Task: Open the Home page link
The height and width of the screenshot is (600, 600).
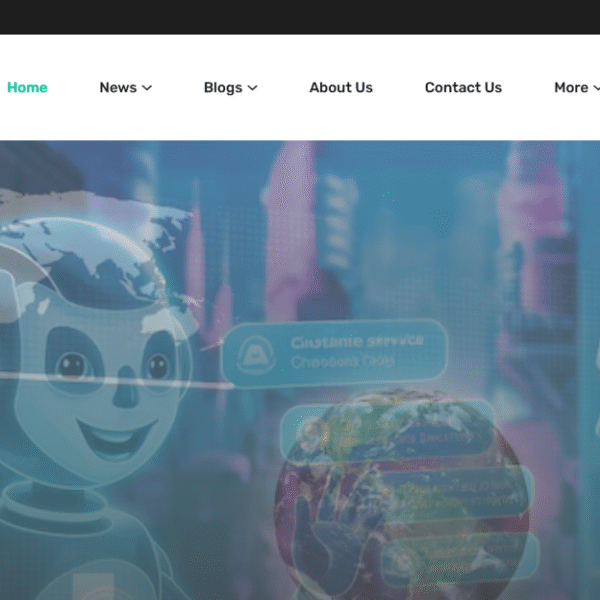Action: pos(27,87)
